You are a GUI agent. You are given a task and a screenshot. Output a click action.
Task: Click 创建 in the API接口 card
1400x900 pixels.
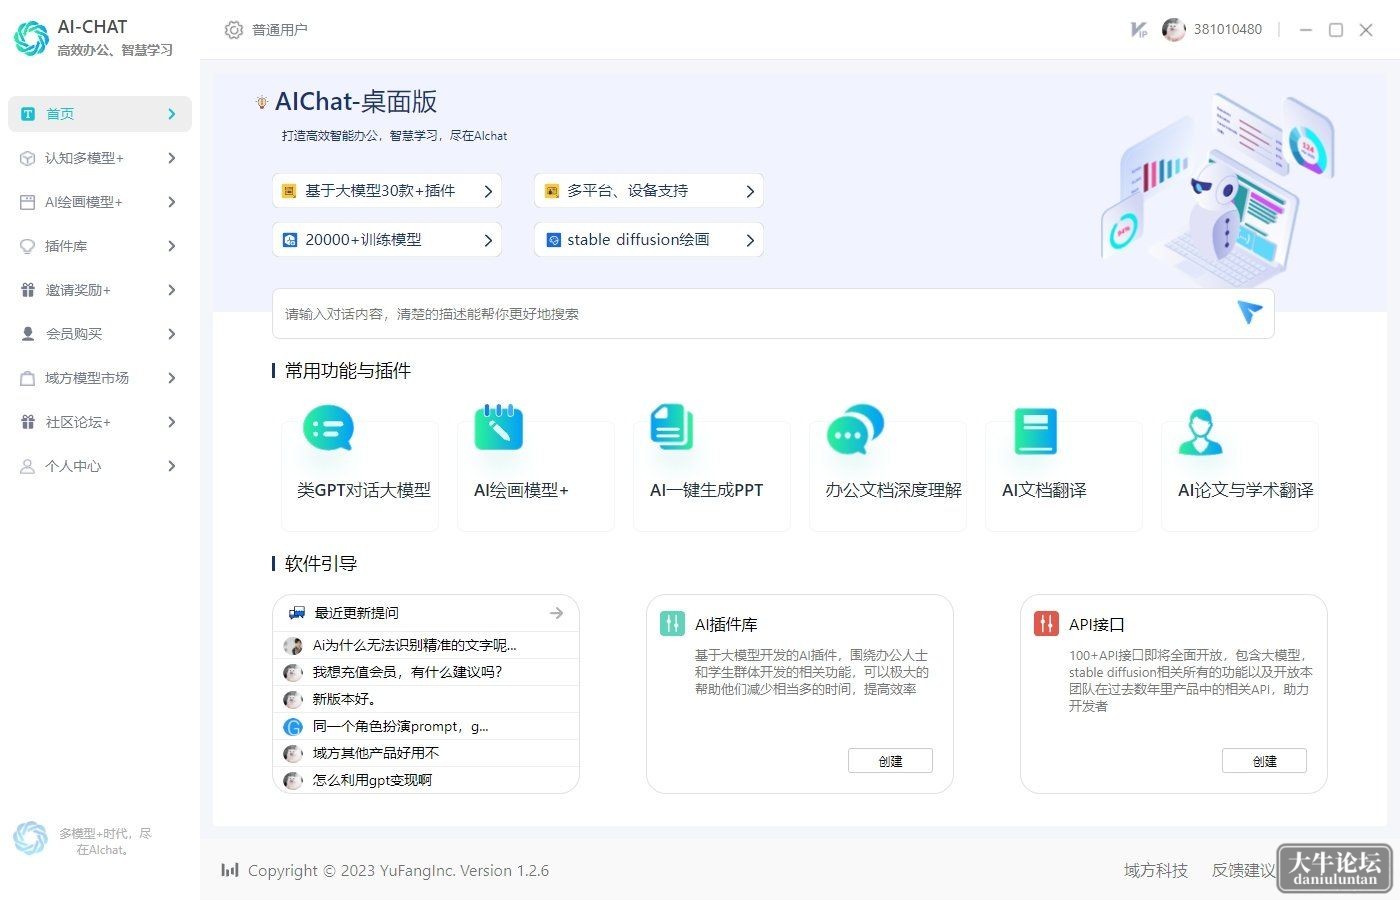1264,761
